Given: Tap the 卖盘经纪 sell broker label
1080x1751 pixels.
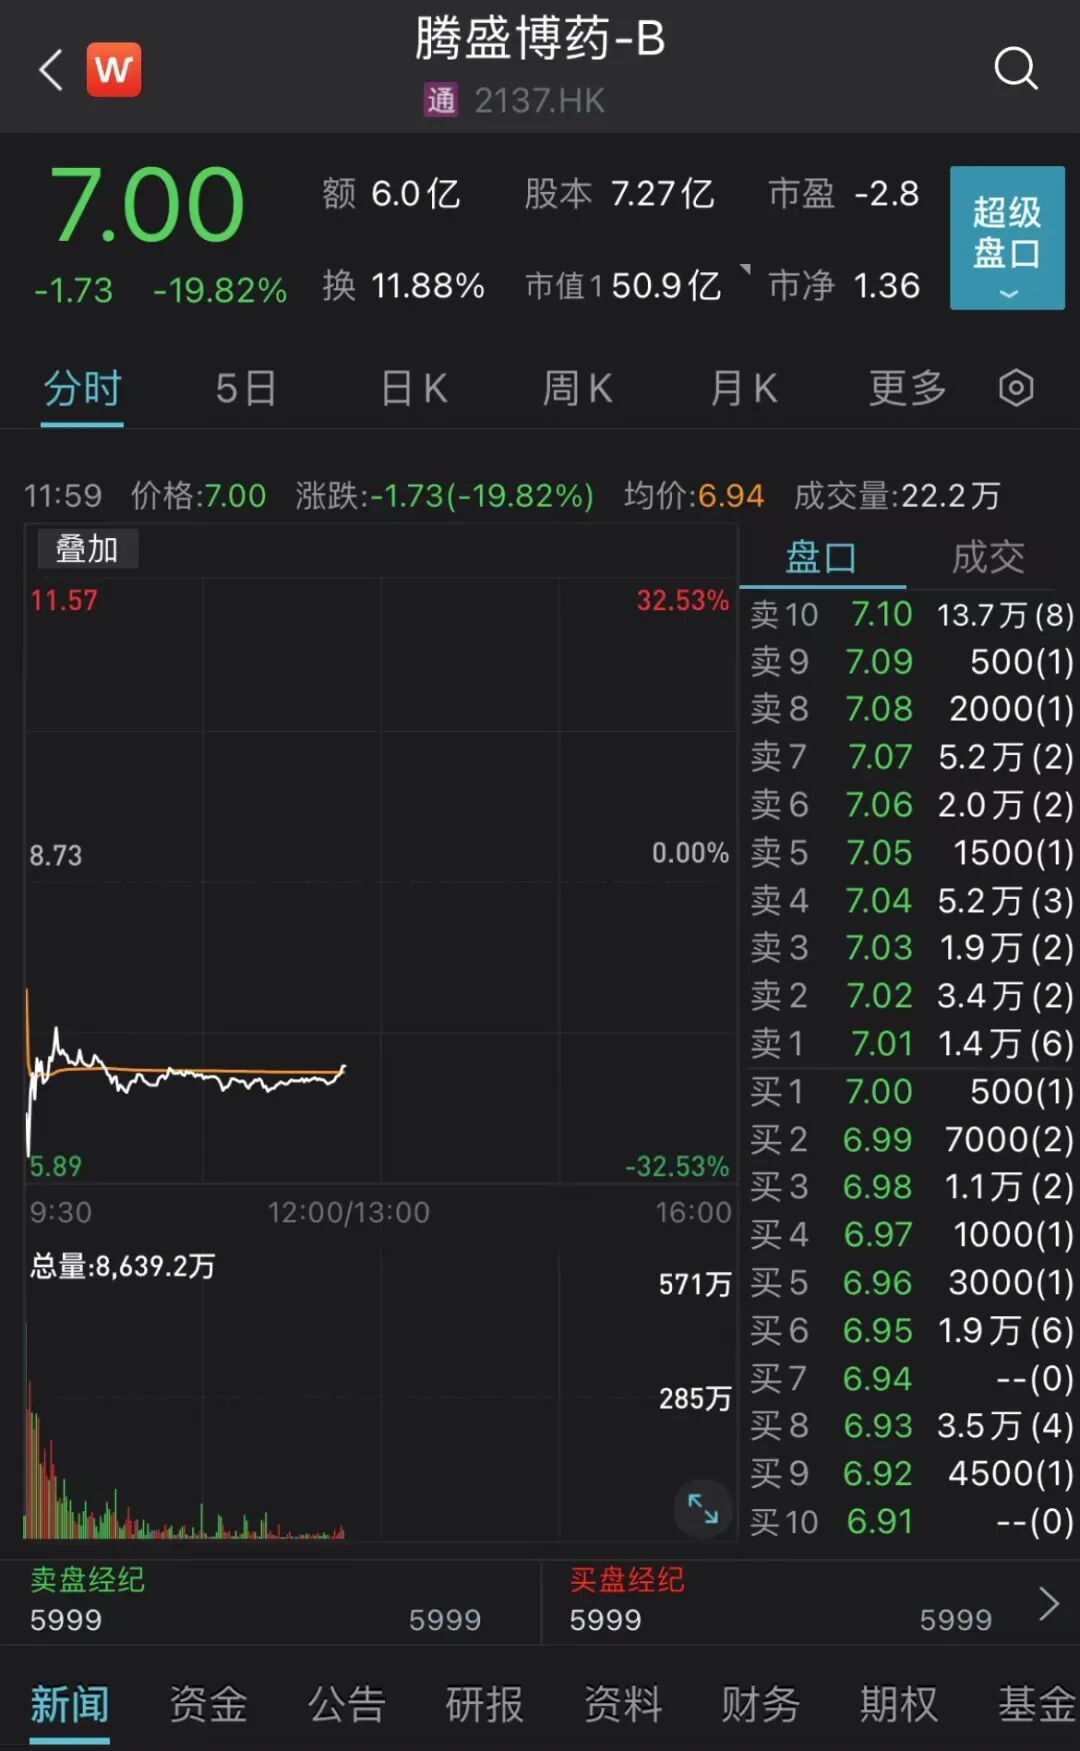Looking at the screenshot, I should click(x=87, y=1579).
